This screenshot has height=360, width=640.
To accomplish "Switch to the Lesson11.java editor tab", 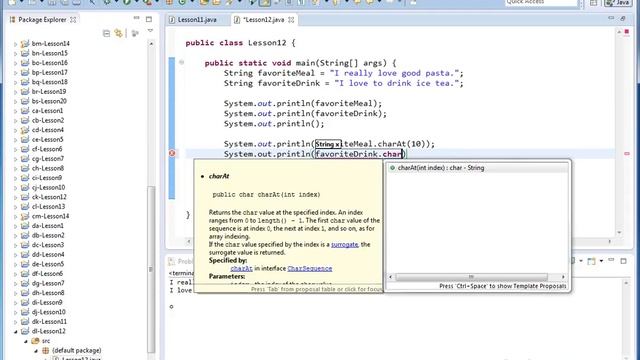I will [x=193, y=20].
